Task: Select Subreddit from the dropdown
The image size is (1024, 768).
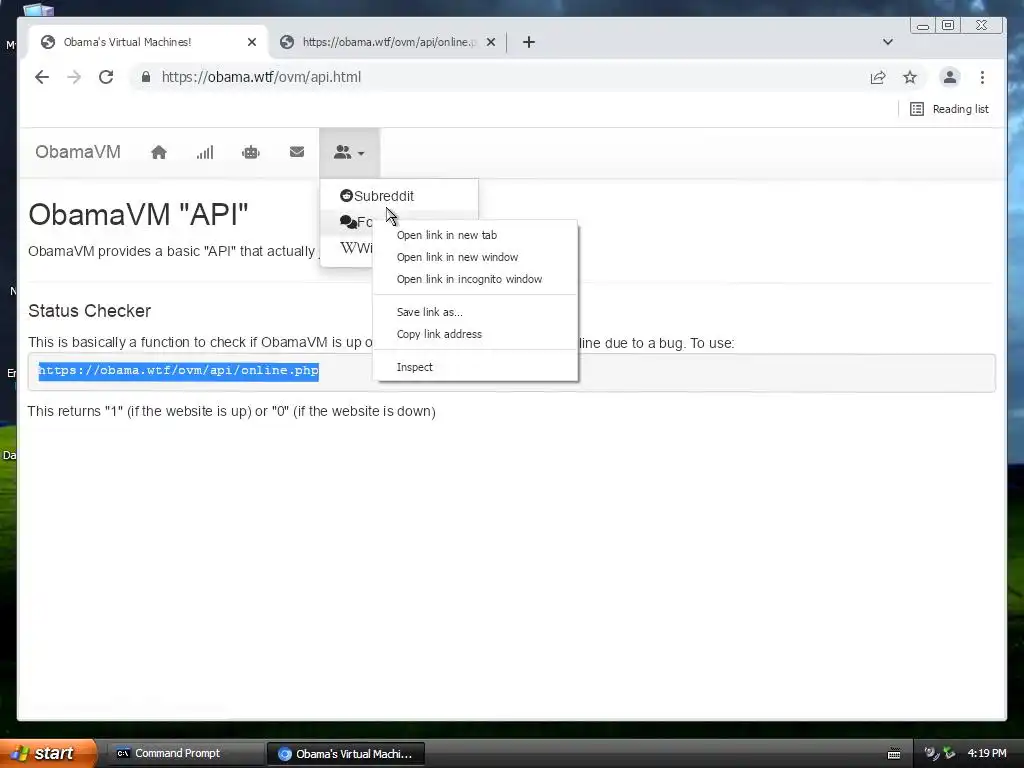Action: (x=399, y=196)
